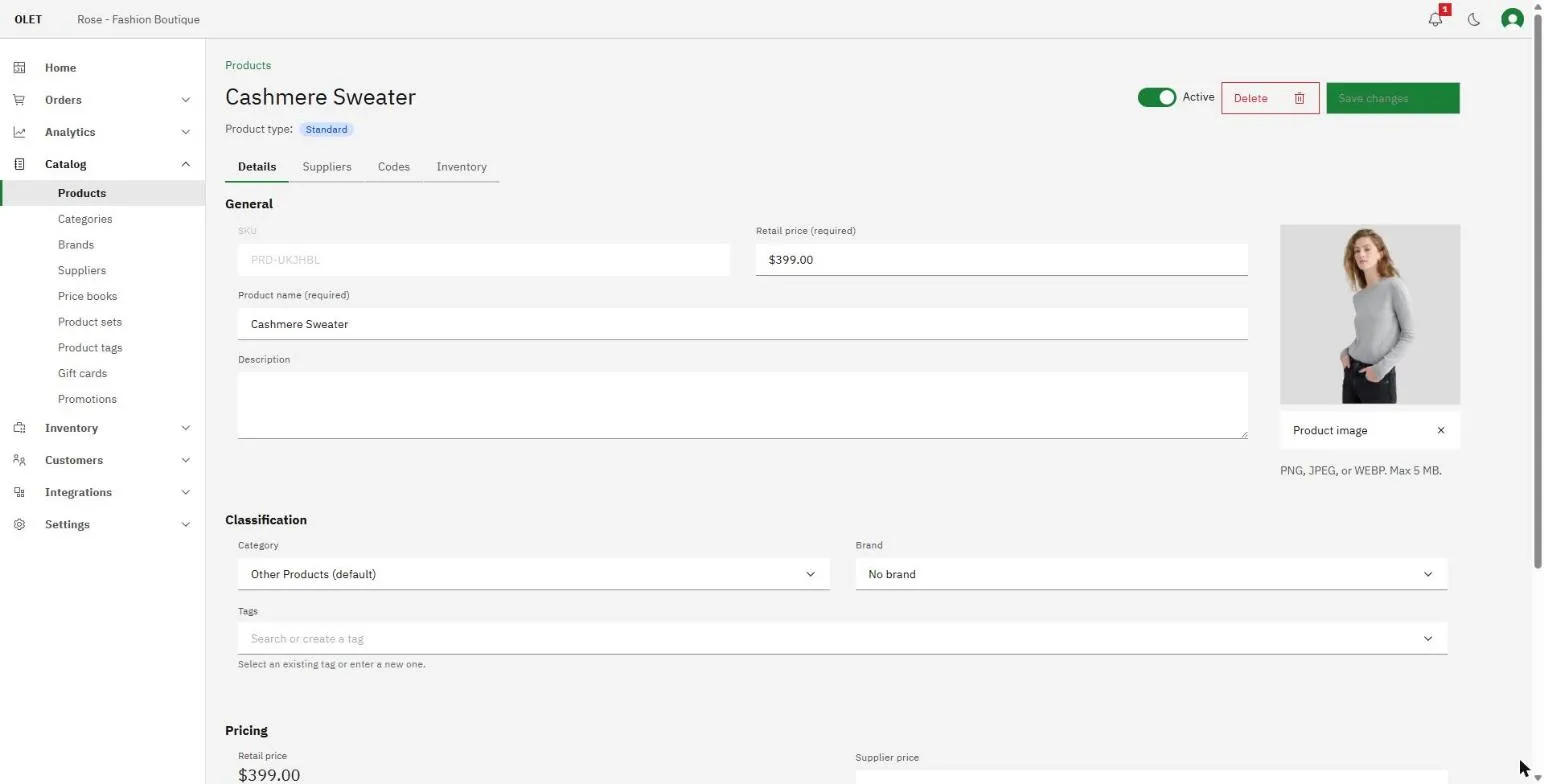Collapse the Catalog menu chevron

click(x=185, y=164)
